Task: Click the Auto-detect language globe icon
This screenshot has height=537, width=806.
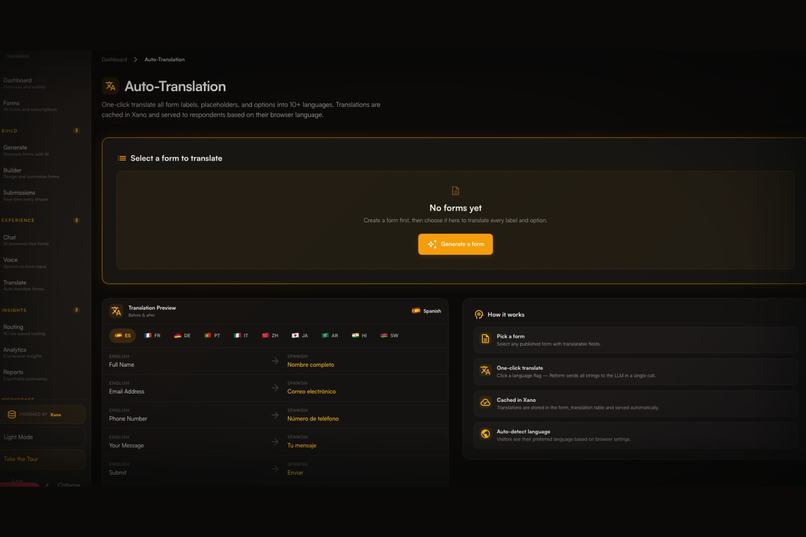Action: click(x=485, y=434)
